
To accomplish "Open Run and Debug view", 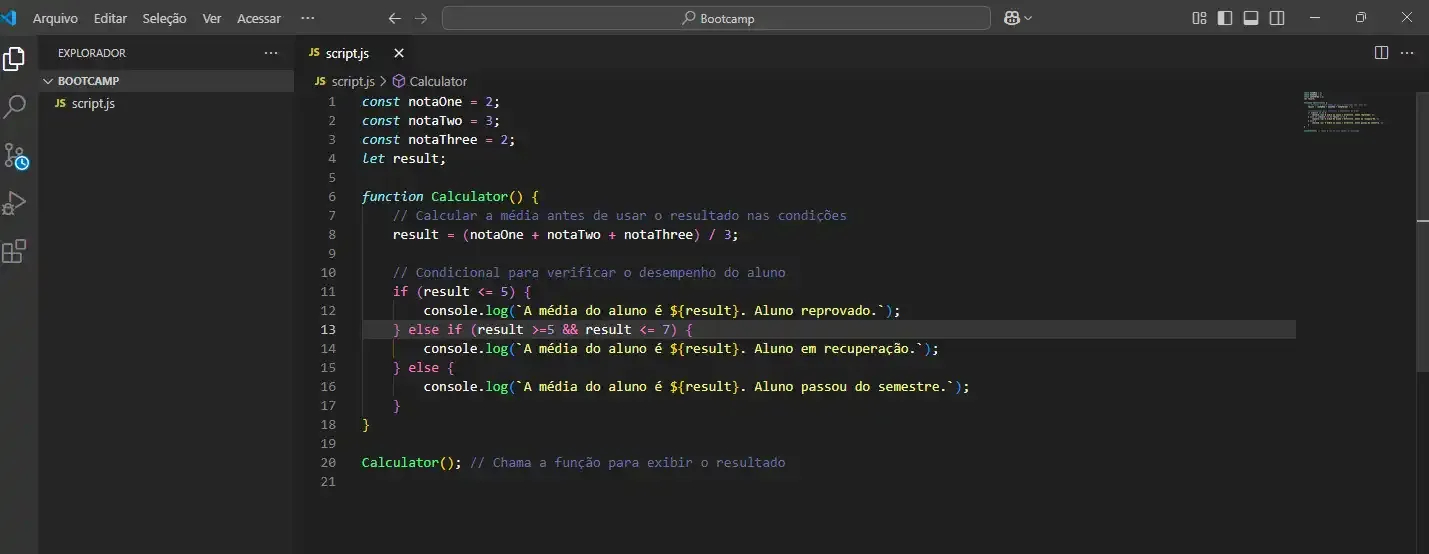I will [14, 203].
